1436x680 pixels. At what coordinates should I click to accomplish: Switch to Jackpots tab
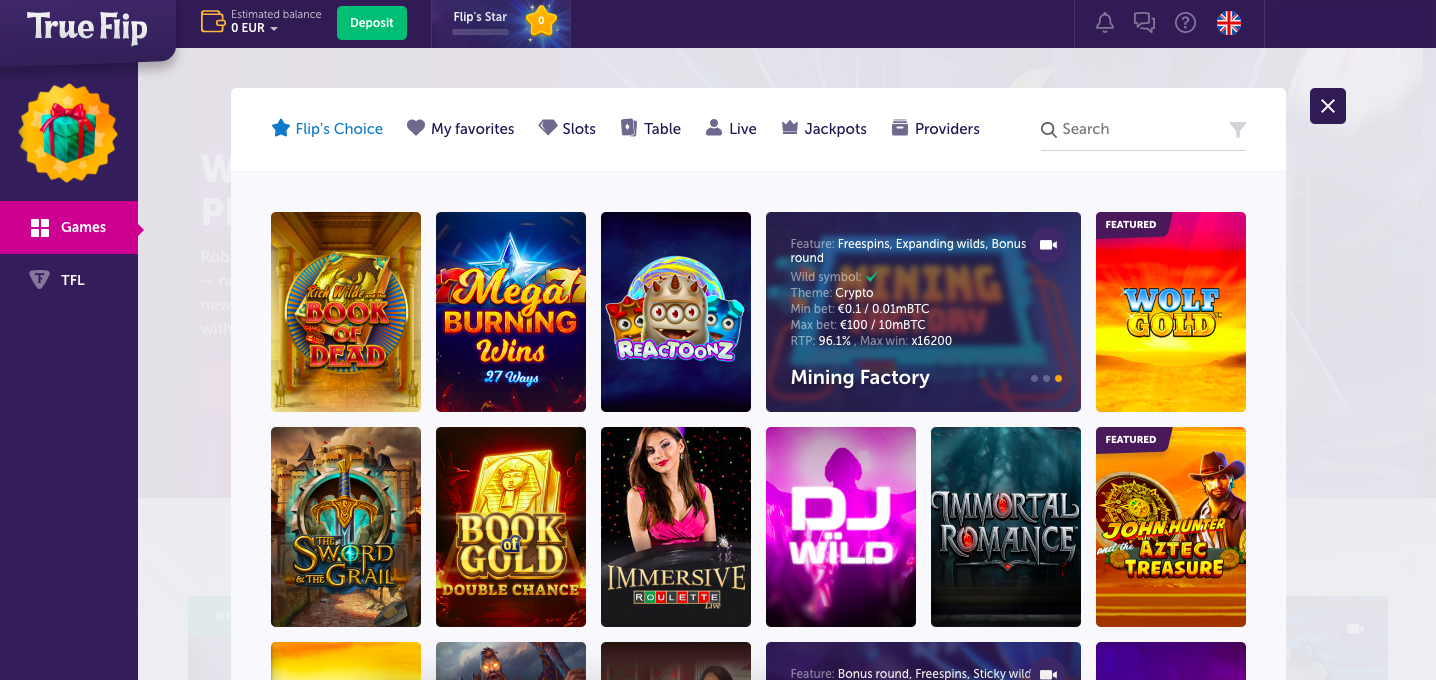click(824, 129)
